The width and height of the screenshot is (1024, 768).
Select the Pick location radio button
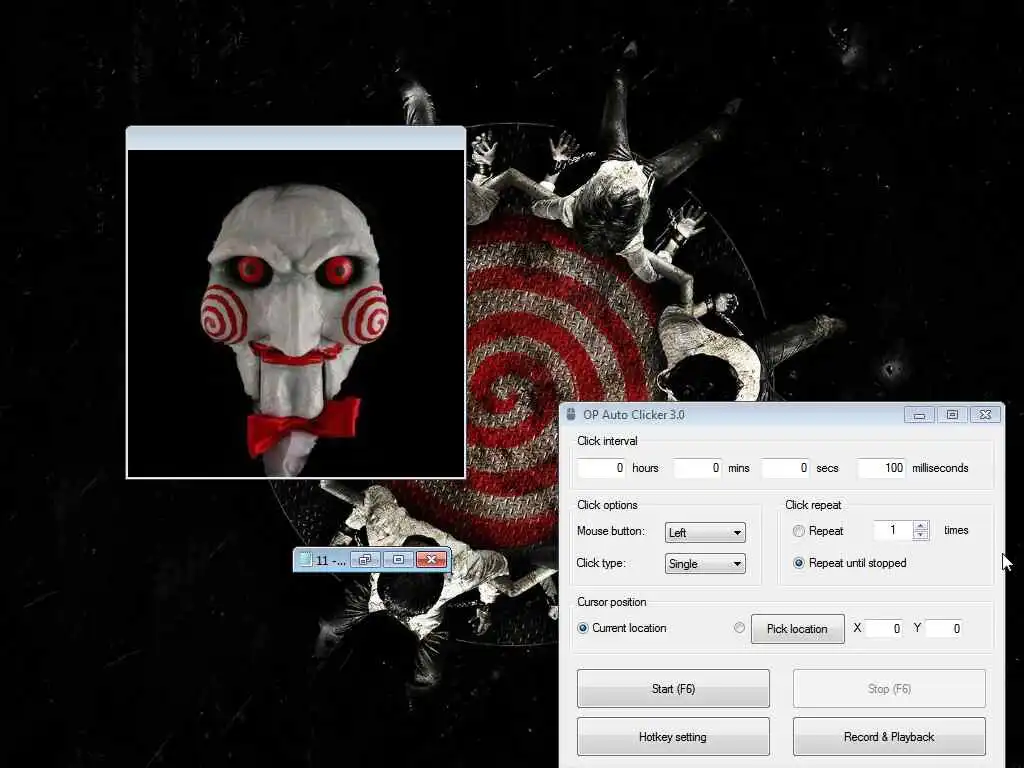click(x=739, y=628)
